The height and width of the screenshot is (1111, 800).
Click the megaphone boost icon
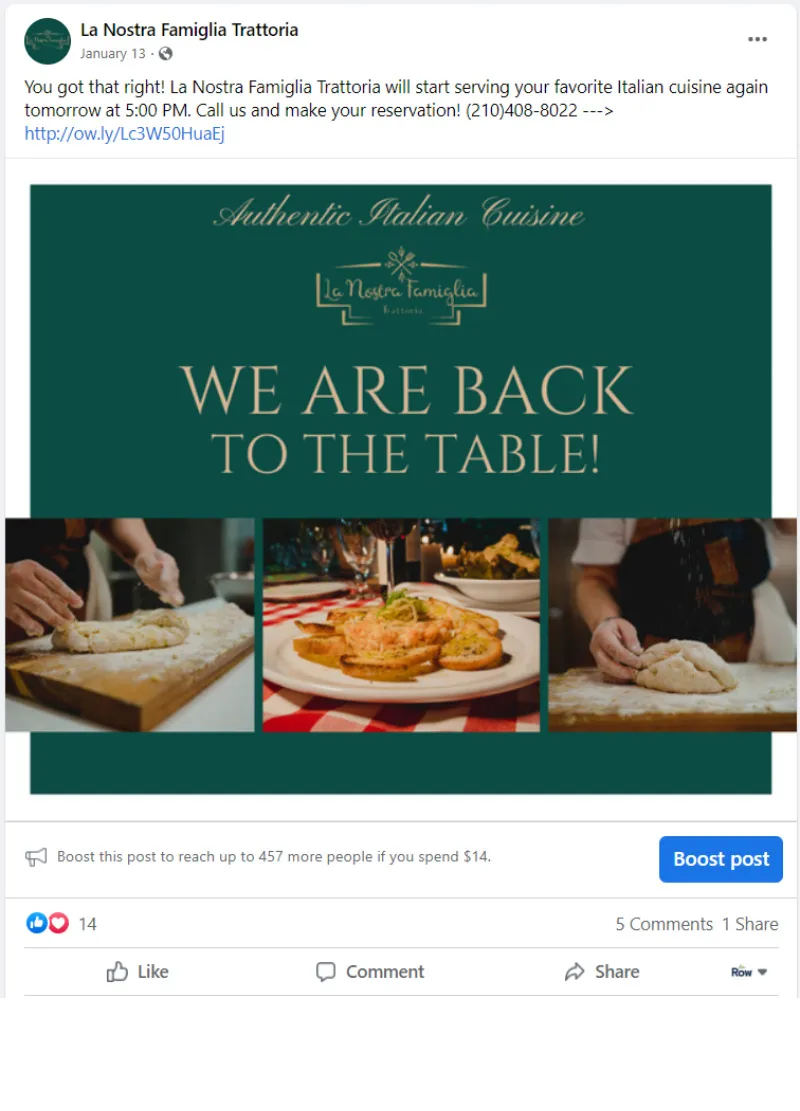(36, 857)
